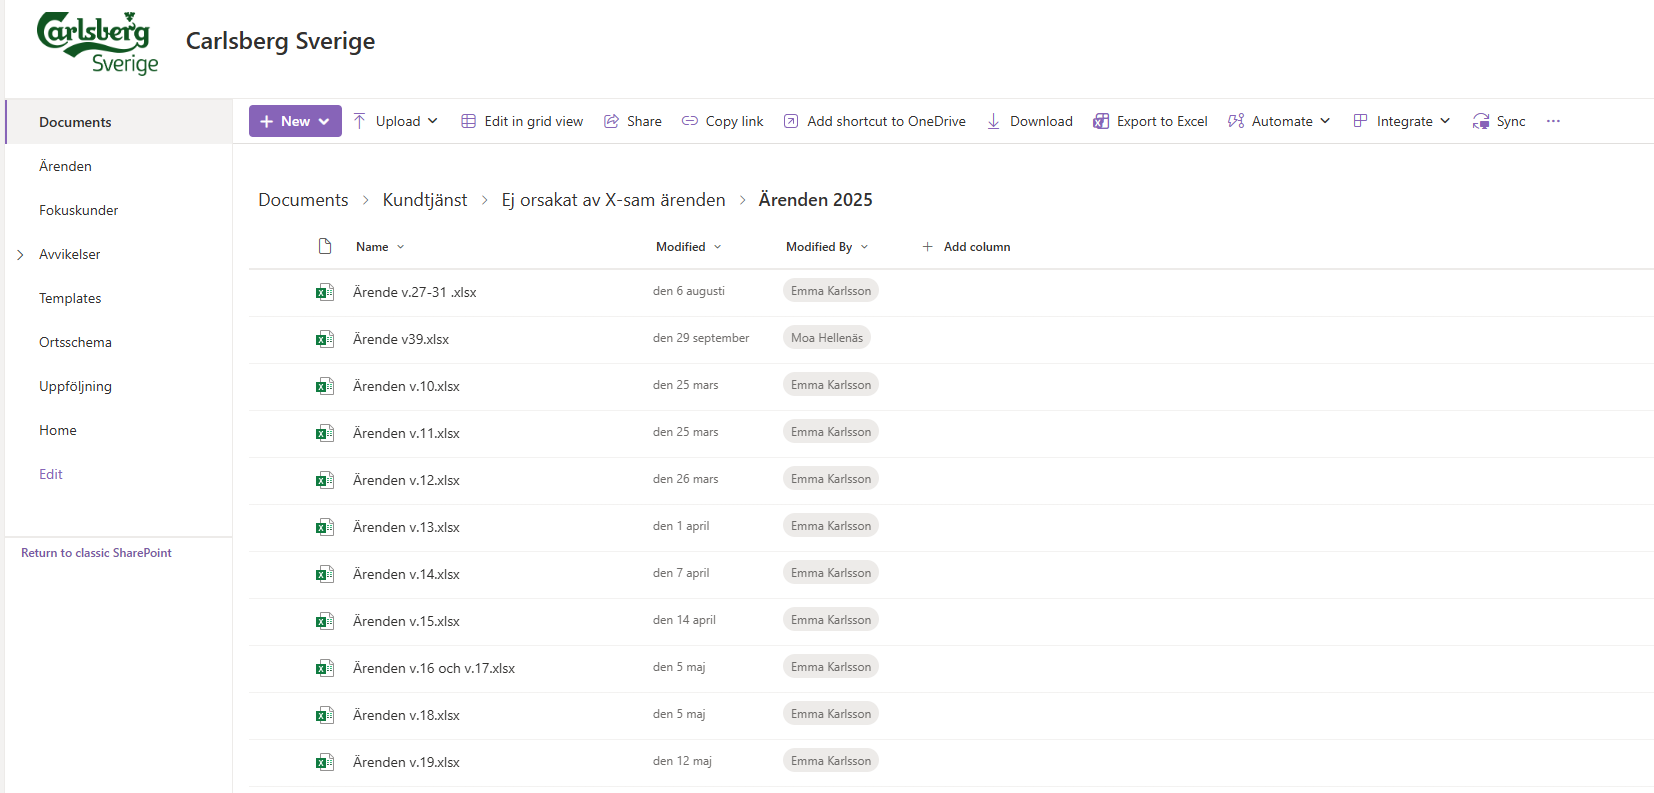This screenshot has width=1654, height=793.
Task: Open the Automate dropdown menu
Action: (x=1280, y=121)
